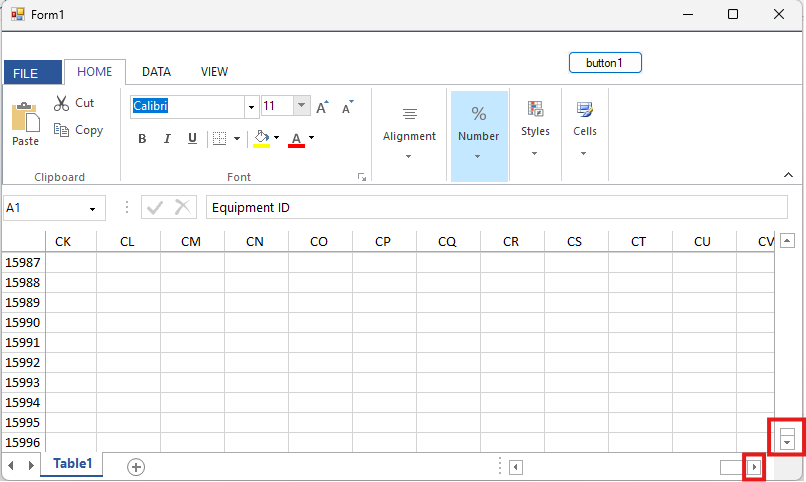Click the horizontal scrollbar thumb
The width and height of the screenshot is (806, 482).
pyautogui.click(x=734, y=467)
